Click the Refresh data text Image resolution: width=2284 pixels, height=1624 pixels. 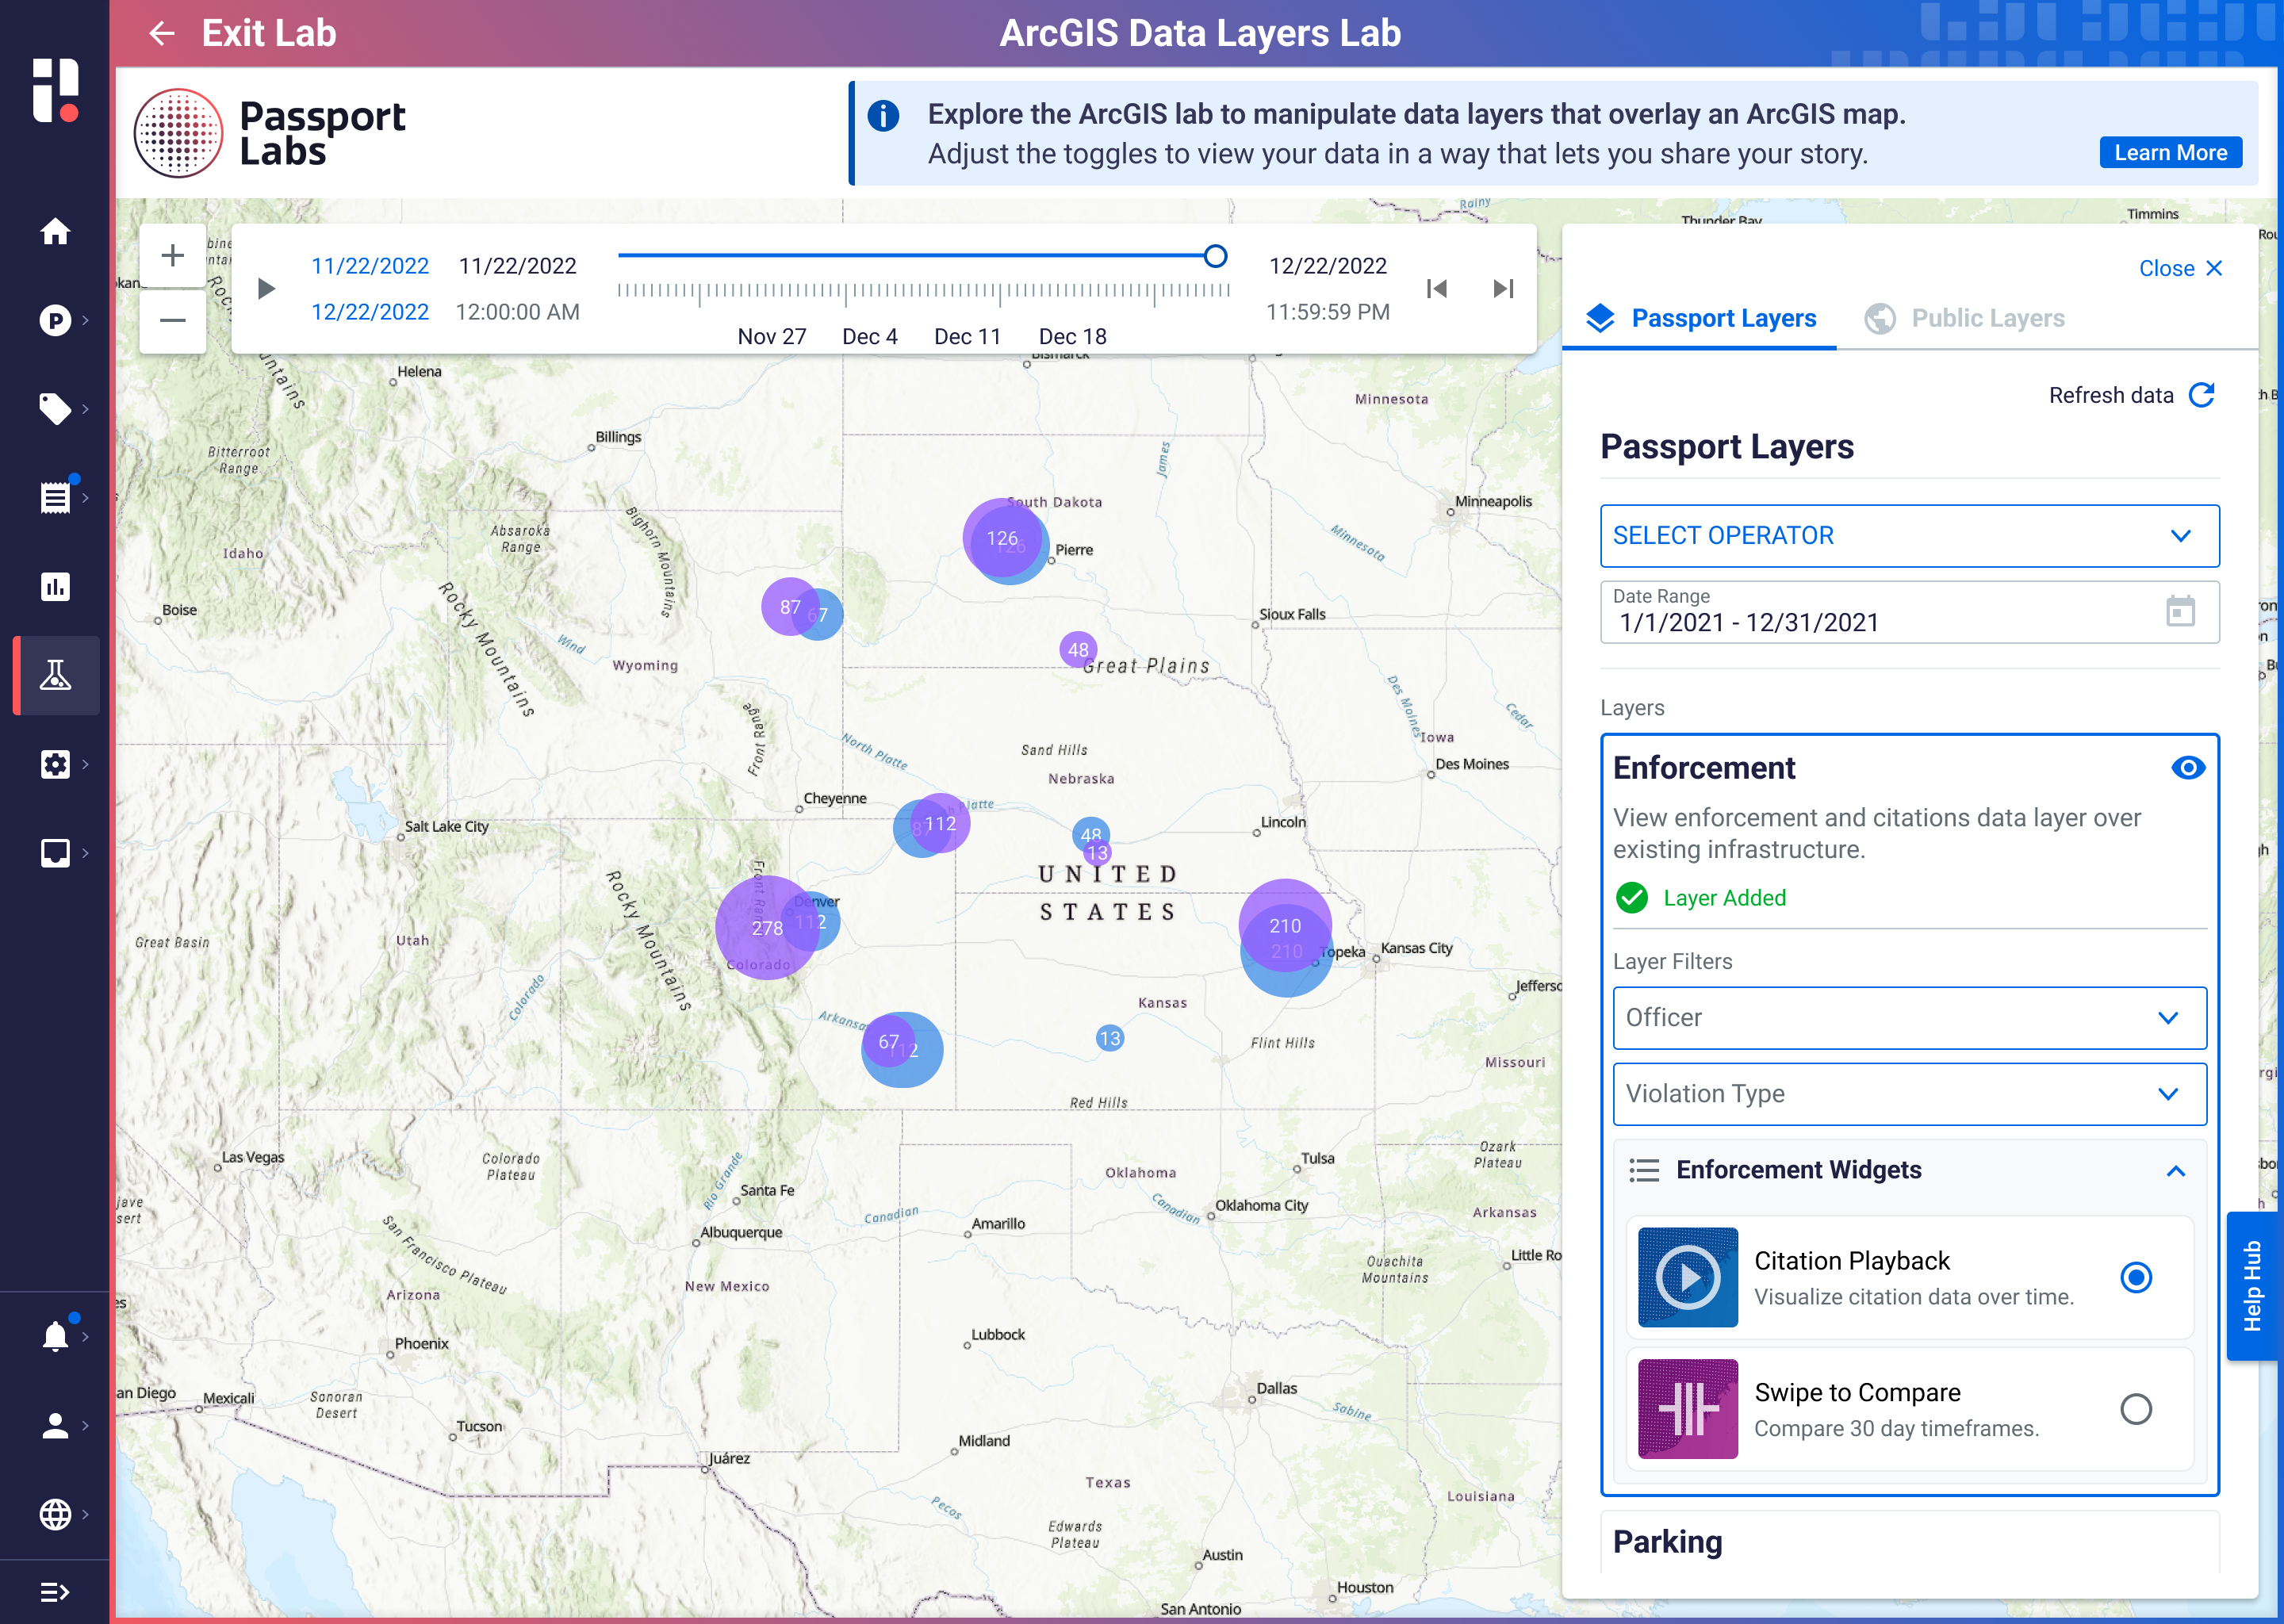coord(2110,395)
